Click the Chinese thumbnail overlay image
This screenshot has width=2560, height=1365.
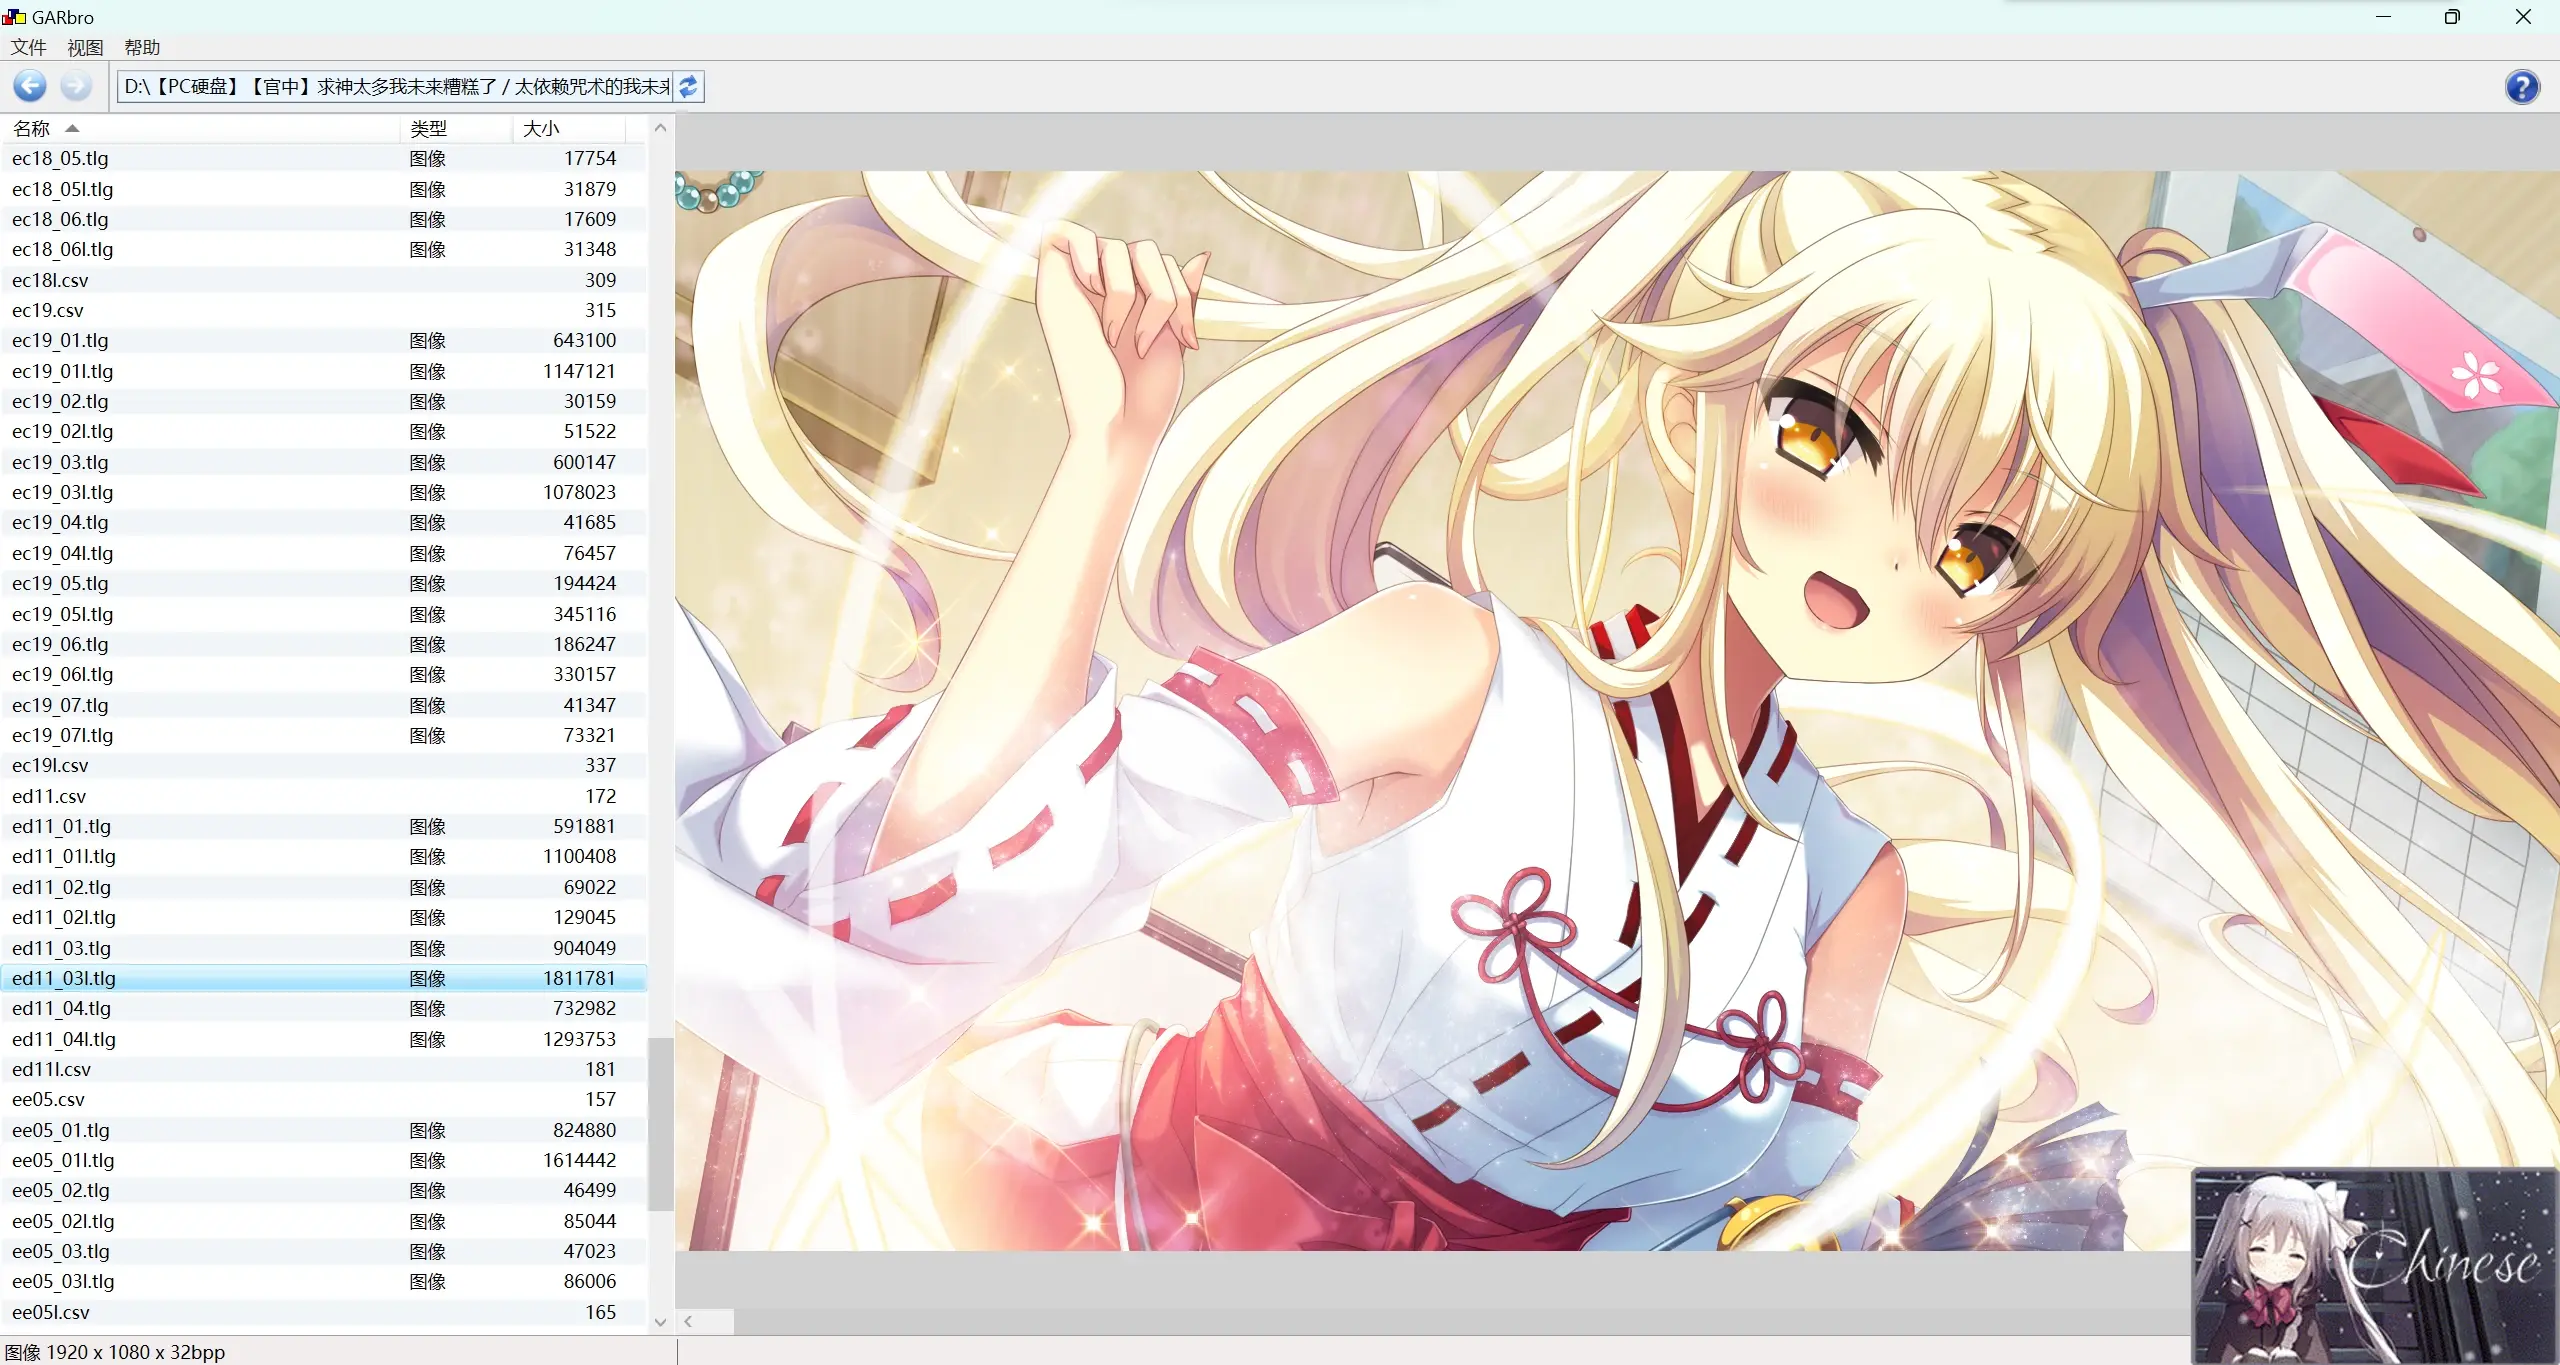click(2374, 1265)
